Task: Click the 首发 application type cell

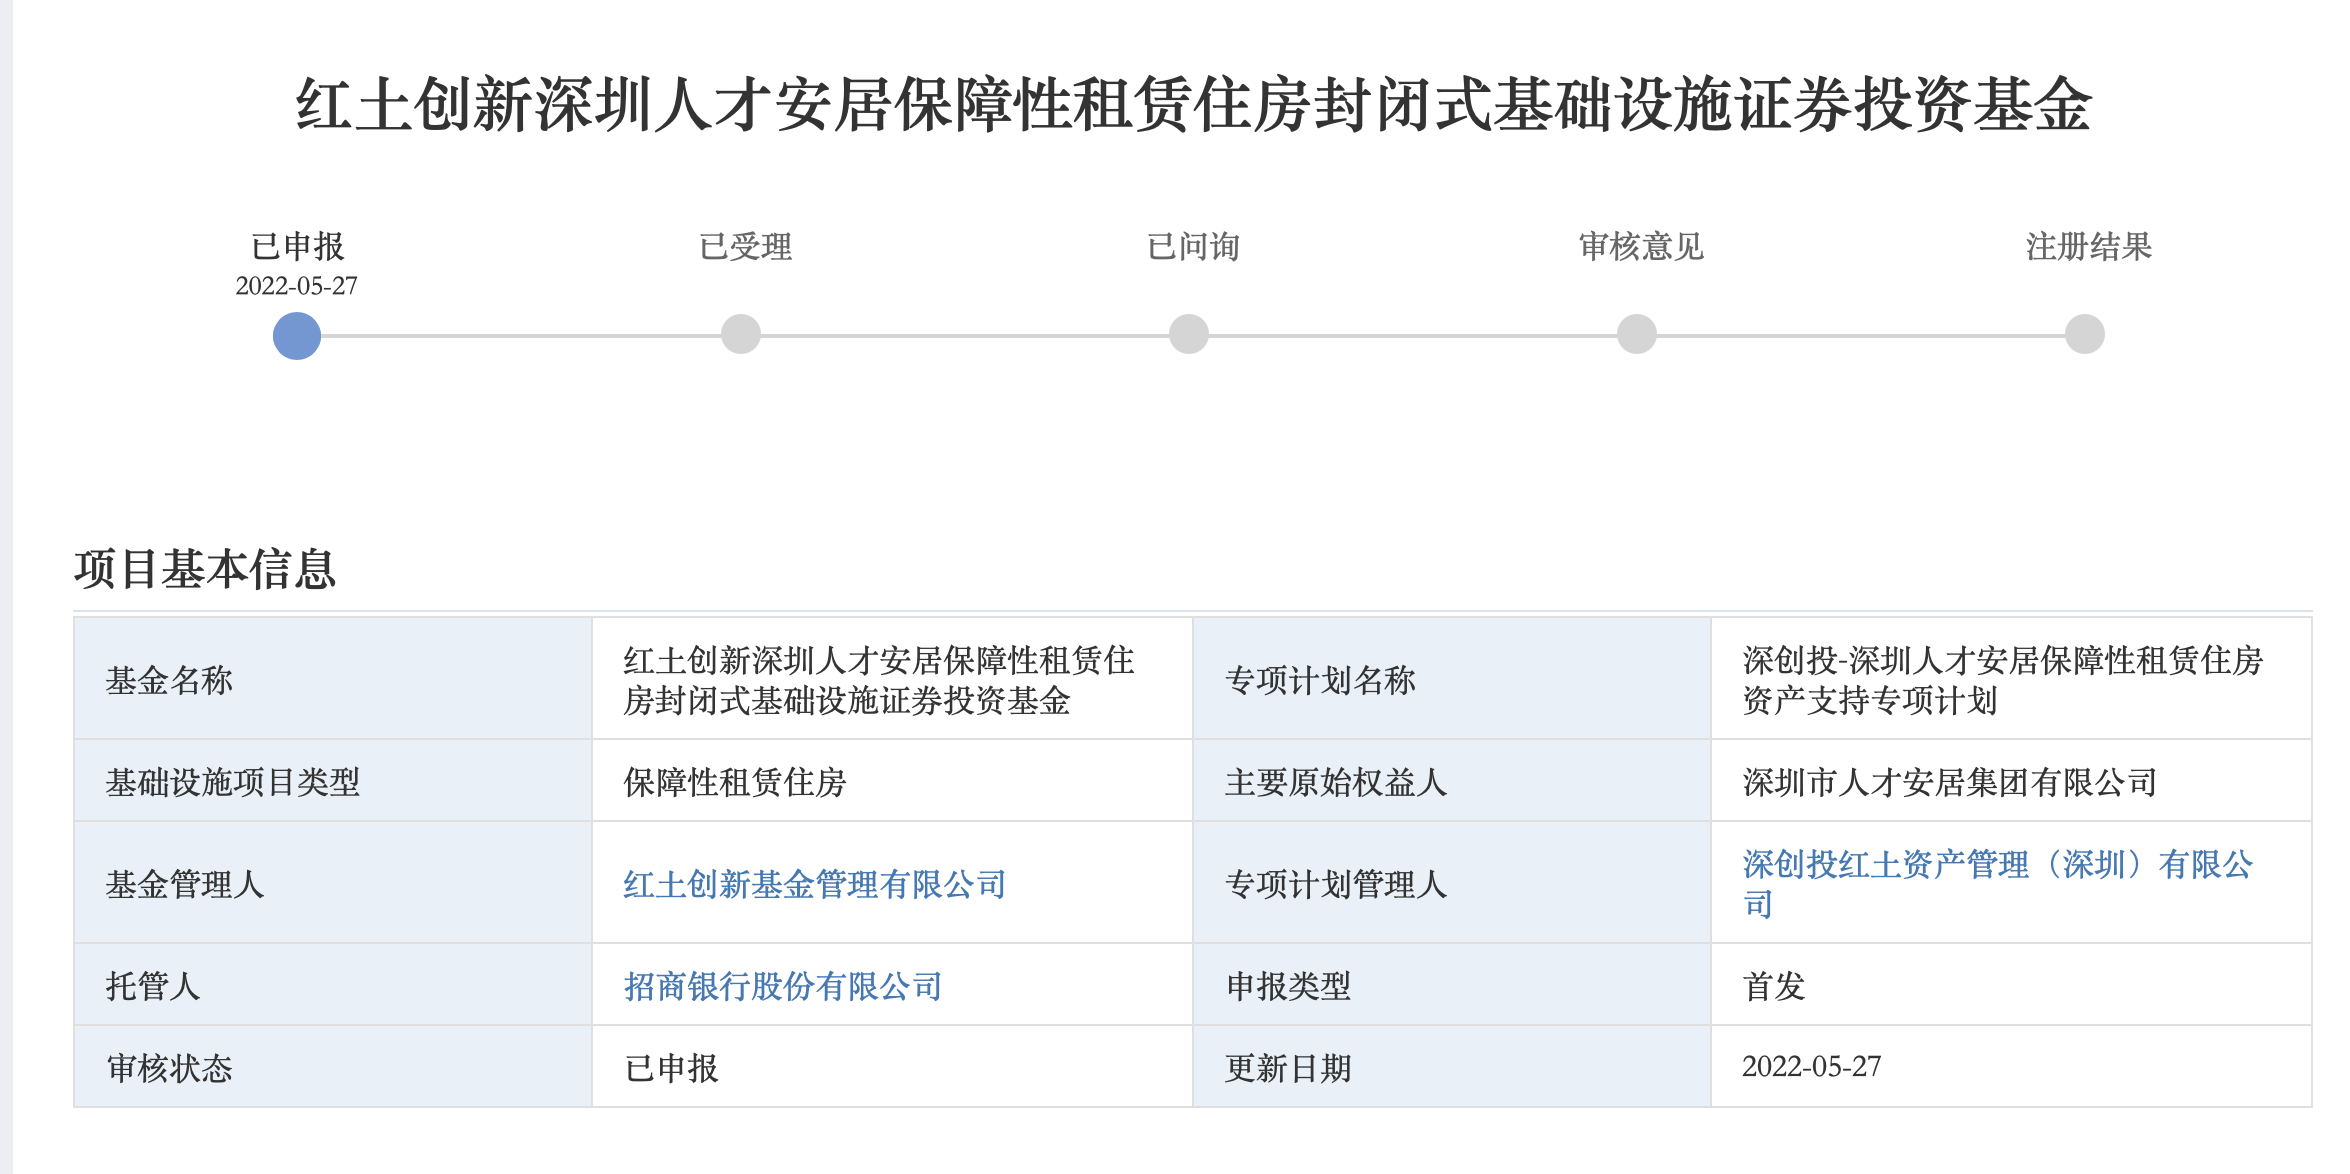Action: pyautogui.click(x=1773, y=986)
